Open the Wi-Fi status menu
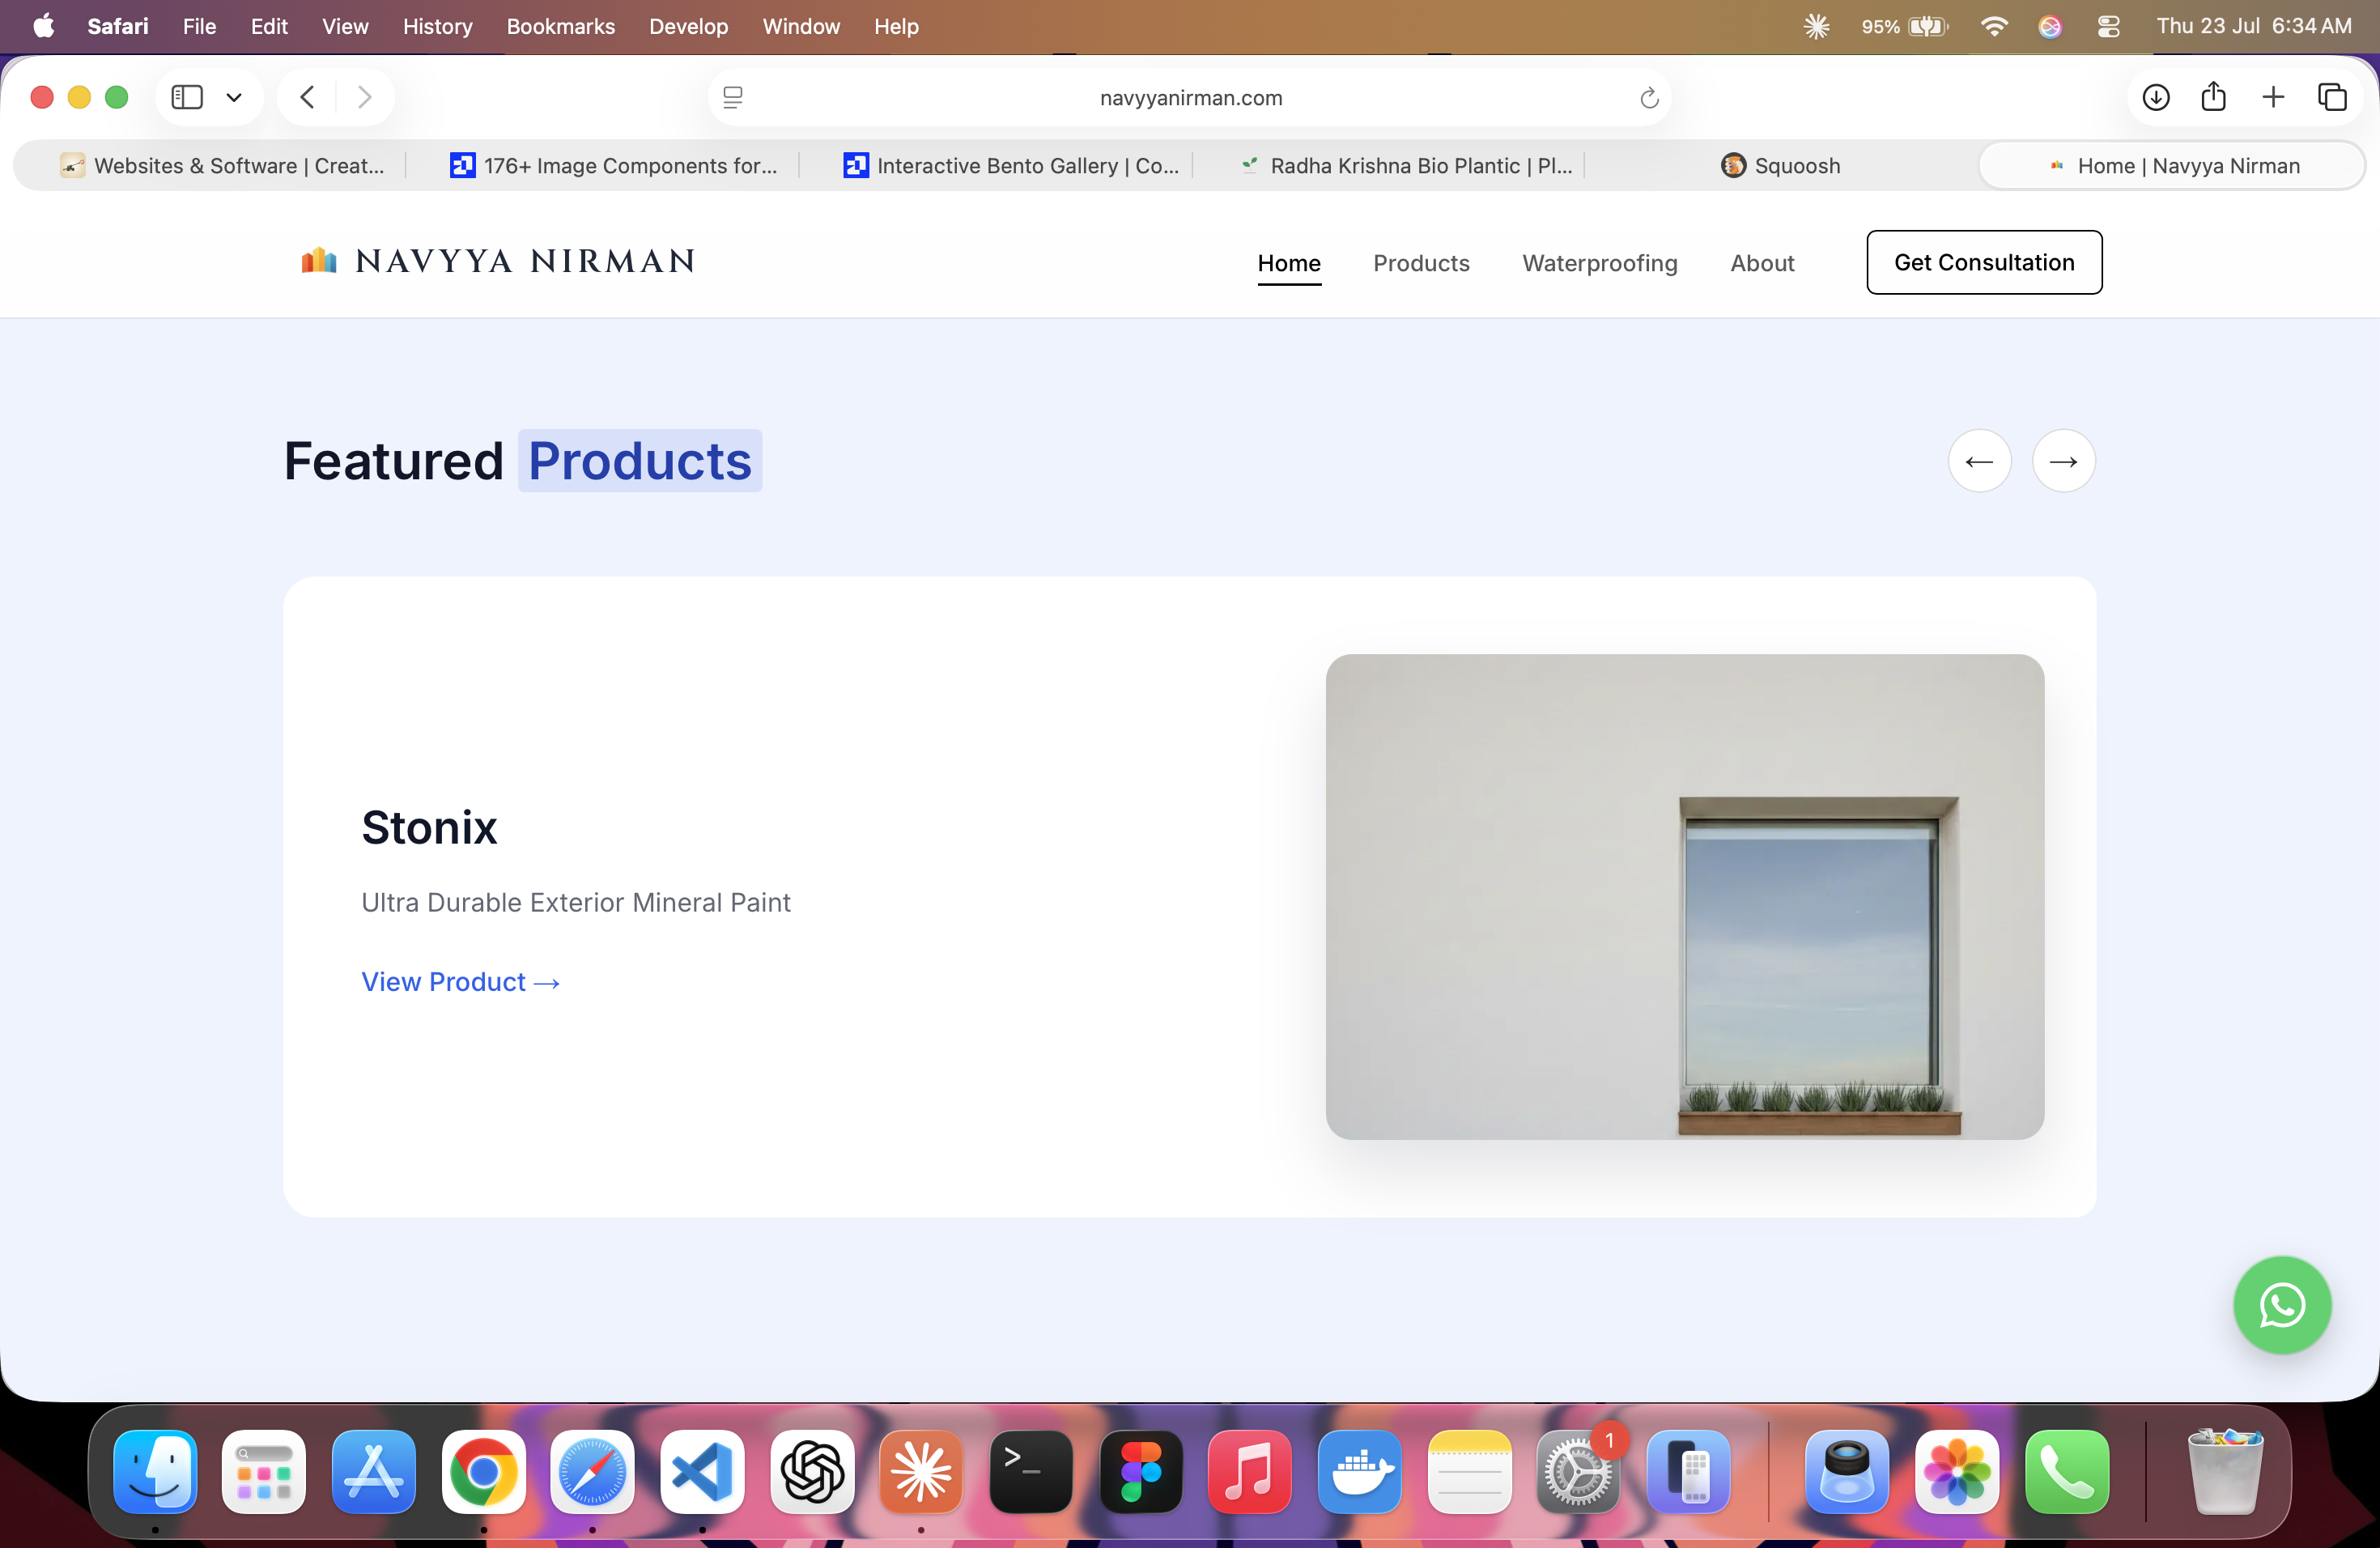The image size is (2380, 1548). coord(1993,26)
